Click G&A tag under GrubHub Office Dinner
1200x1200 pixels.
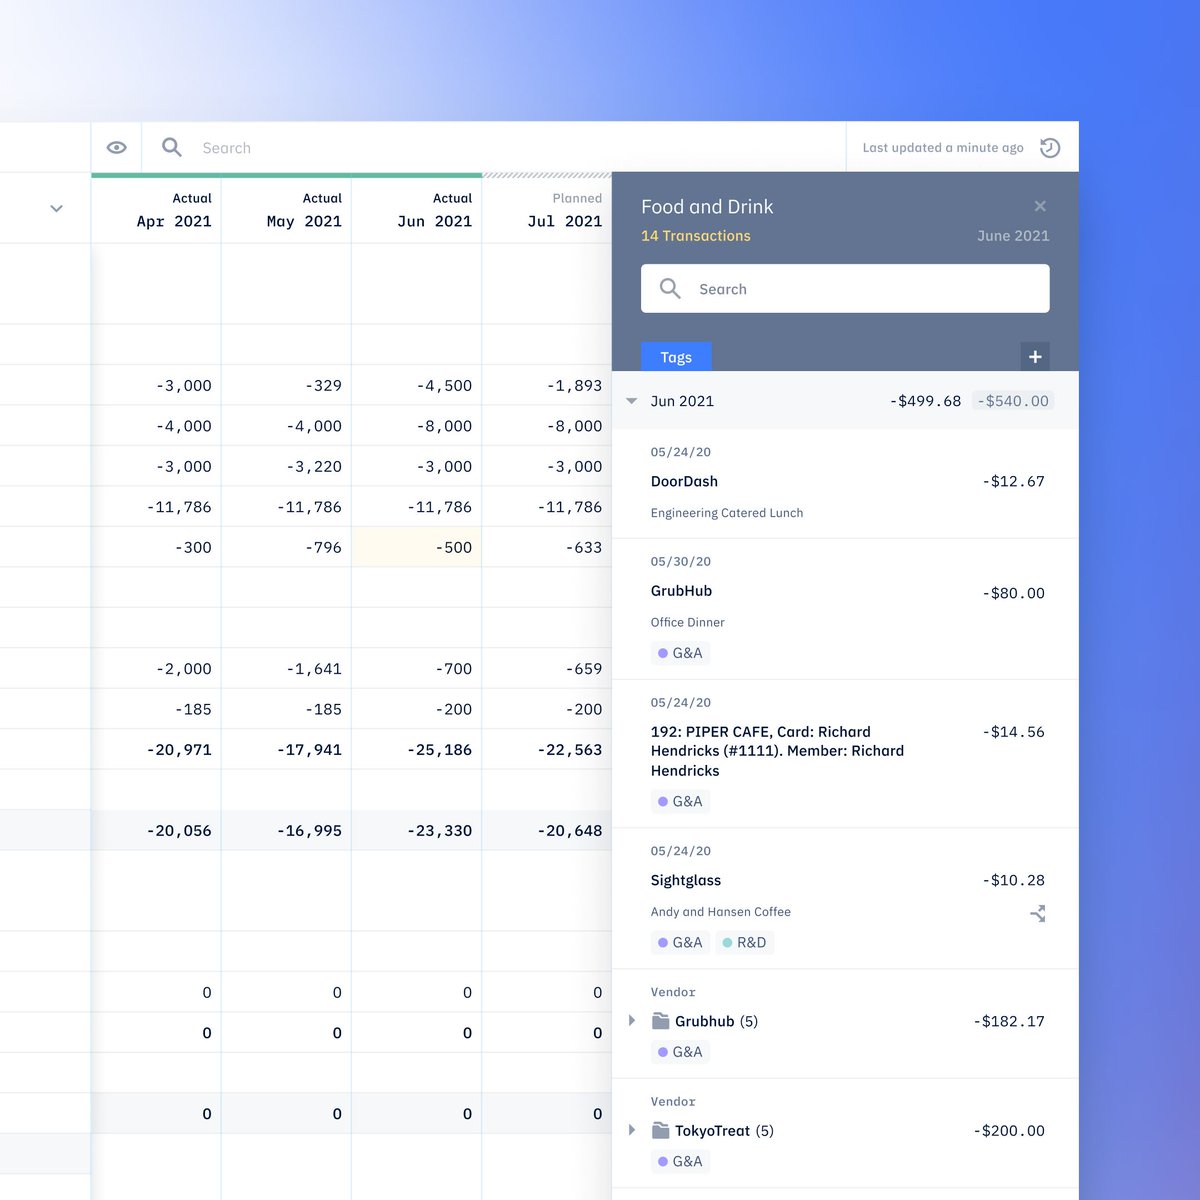tap(680, 653)
